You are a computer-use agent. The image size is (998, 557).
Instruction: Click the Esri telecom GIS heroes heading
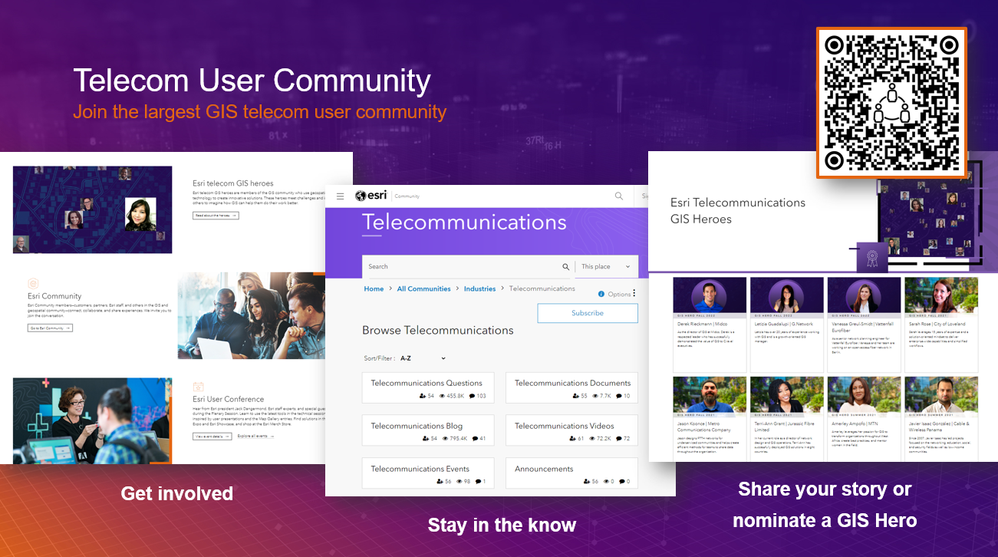233,183
